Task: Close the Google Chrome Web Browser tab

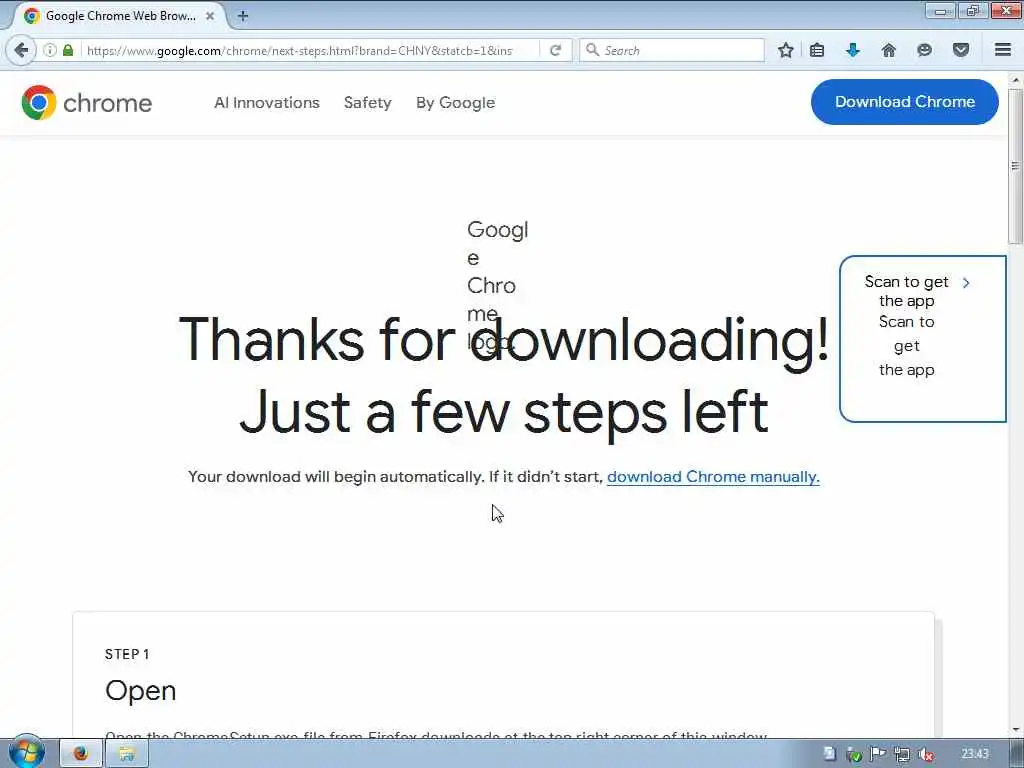Action: point(210,16)
